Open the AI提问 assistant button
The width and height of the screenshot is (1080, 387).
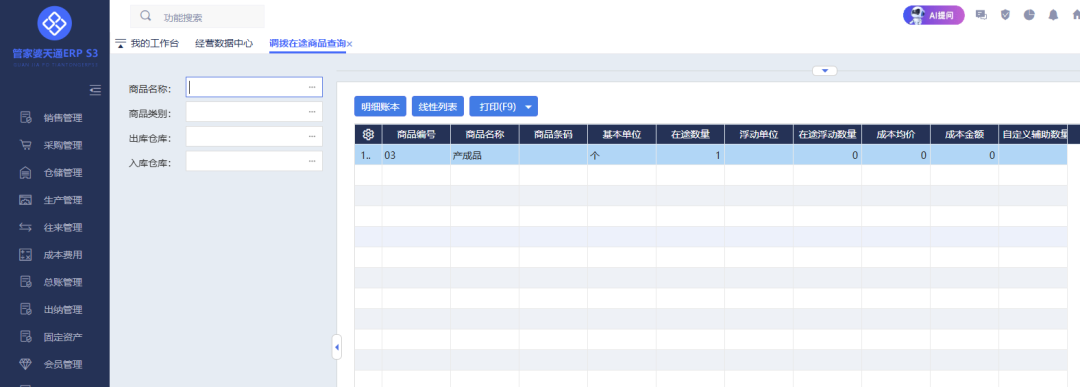[934, 15]
